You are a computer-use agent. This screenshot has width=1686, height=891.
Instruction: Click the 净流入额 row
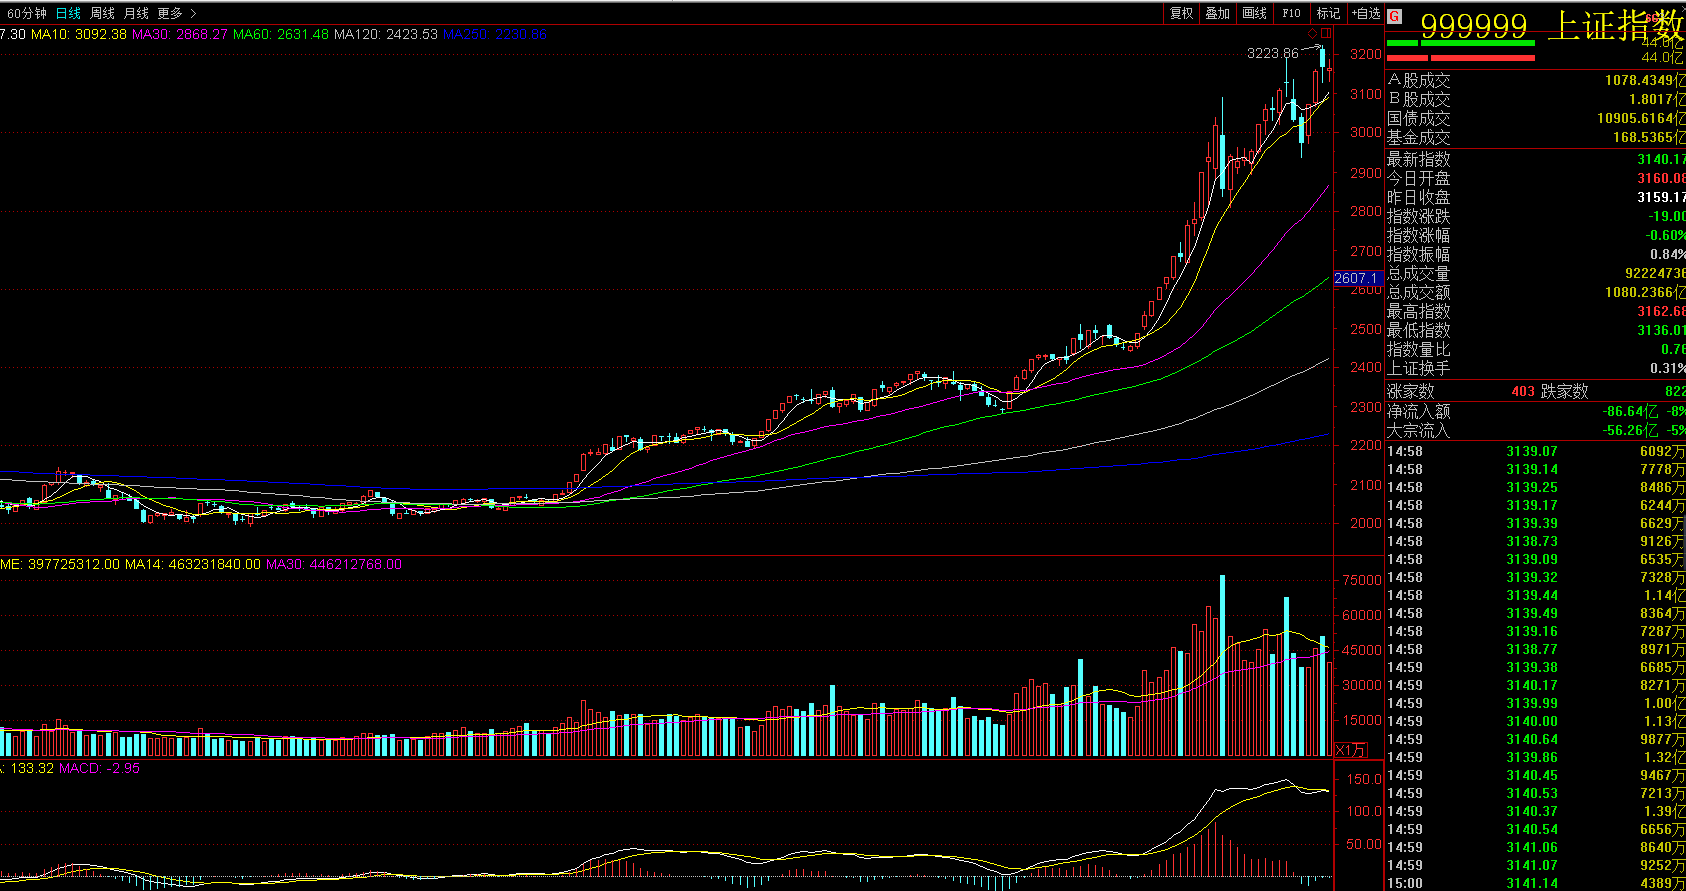pyautogui.click(x=1535, y=411)
